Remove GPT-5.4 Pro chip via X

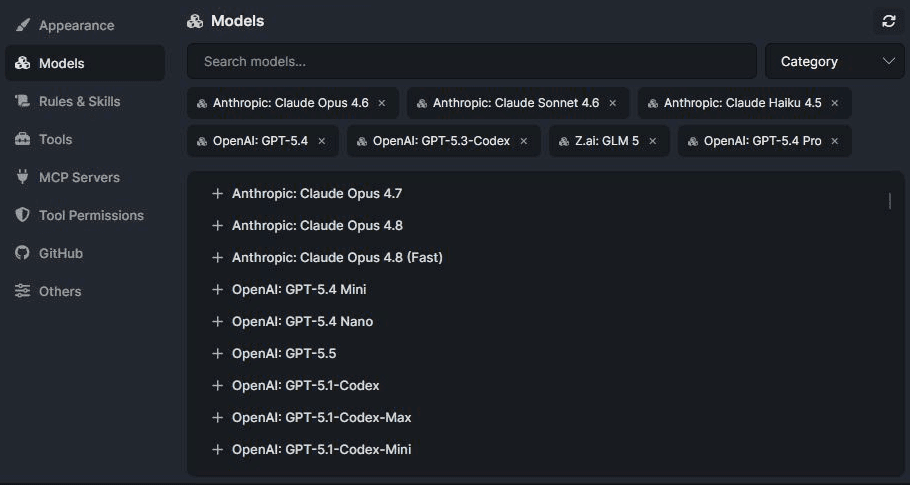coord(835,141)
